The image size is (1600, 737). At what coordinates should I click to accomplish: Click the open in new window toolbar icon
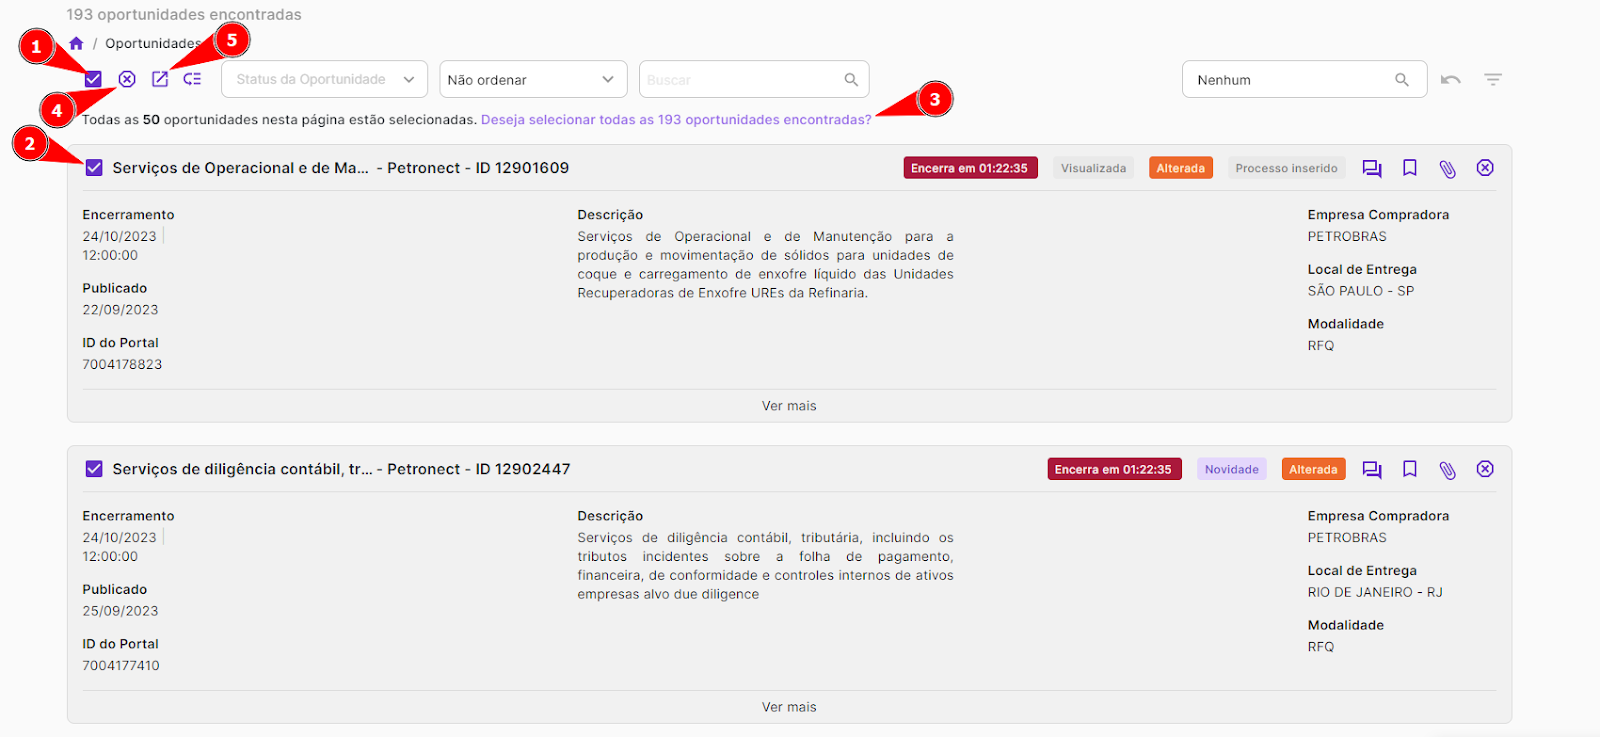[160, 79]
